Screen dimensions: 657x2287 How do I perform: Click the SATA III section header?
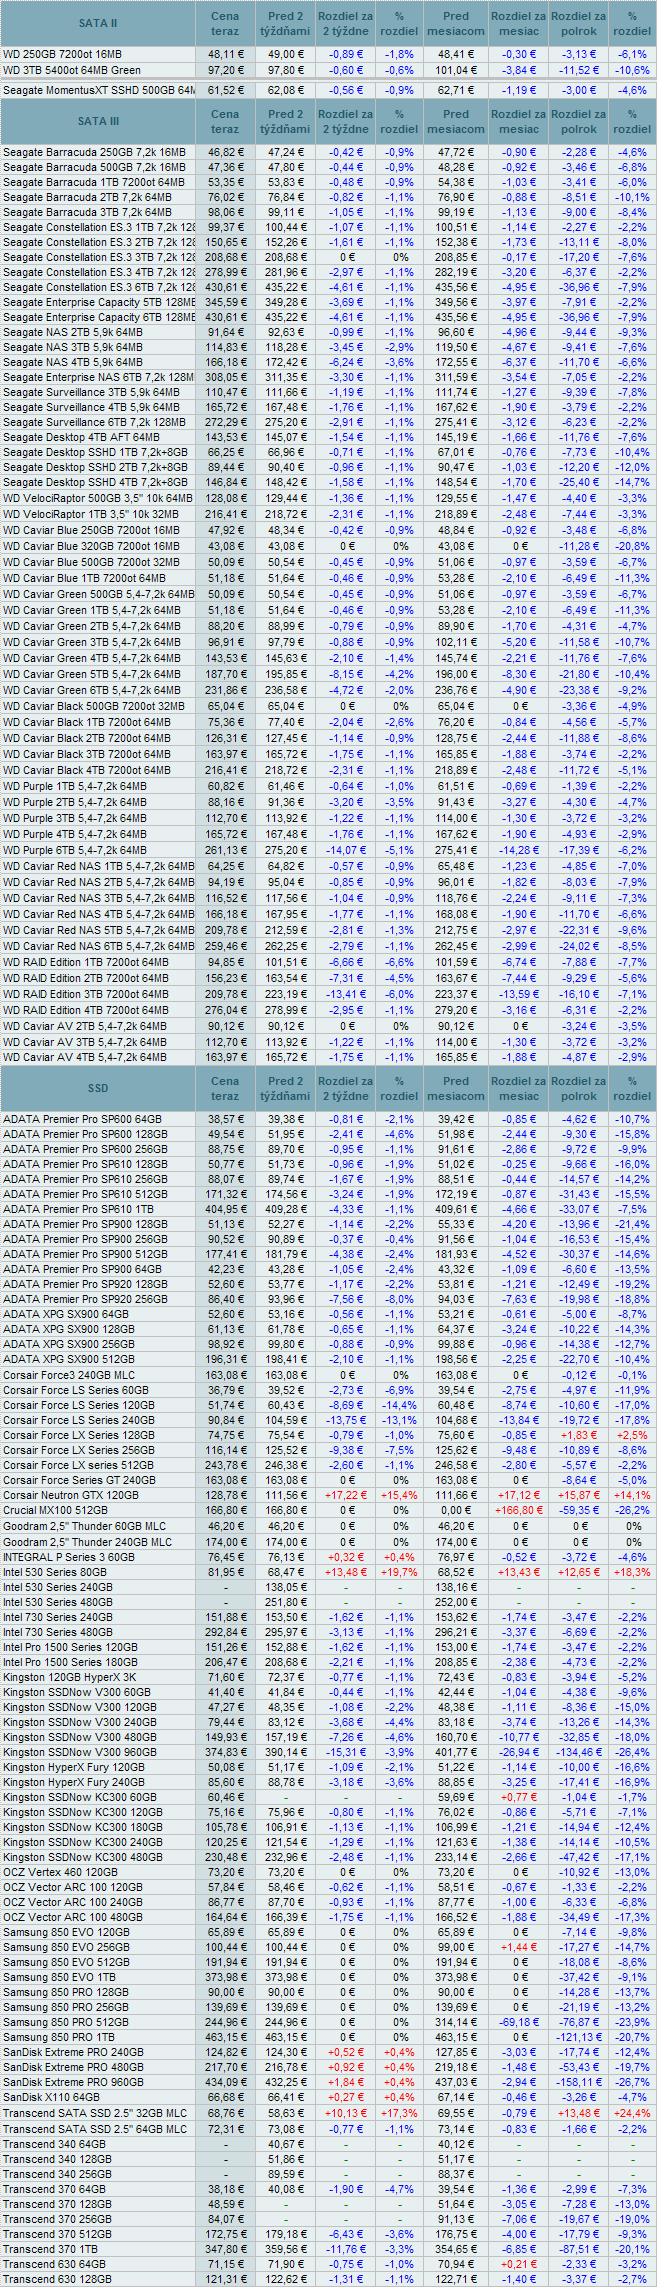(98, 121)
